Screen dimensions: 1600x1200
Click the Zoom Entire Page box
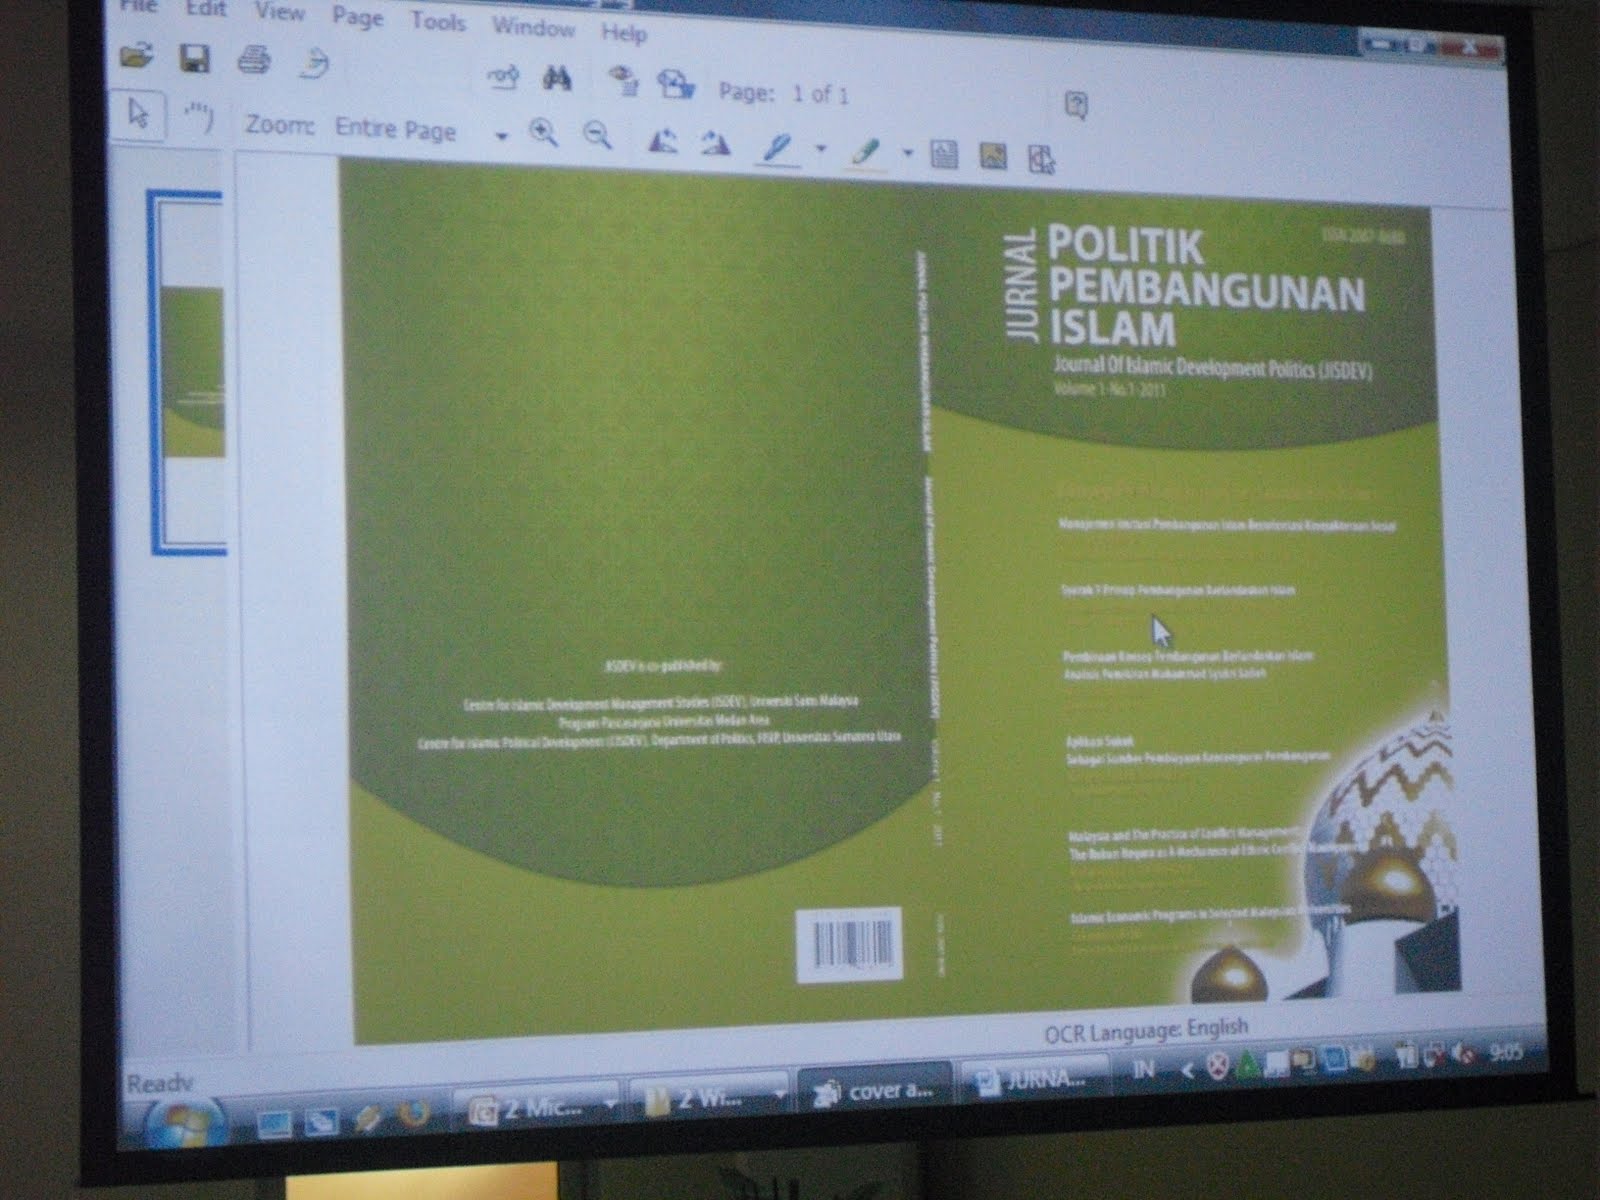[x=396, y=129]
